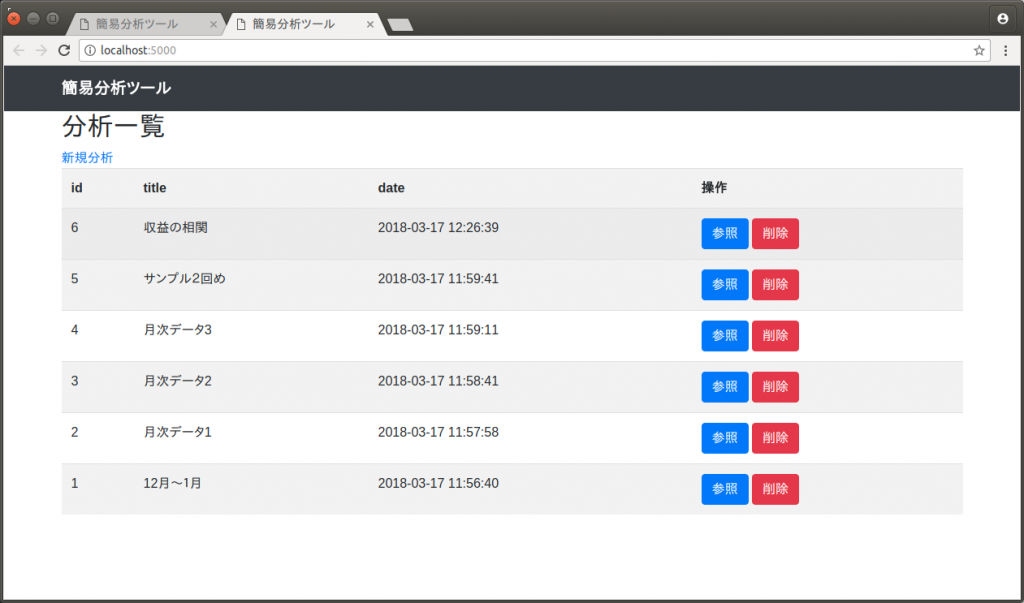Bookmark page with the star icon
This screenshot has width=1024, height=603.
[x=979, y=50]
